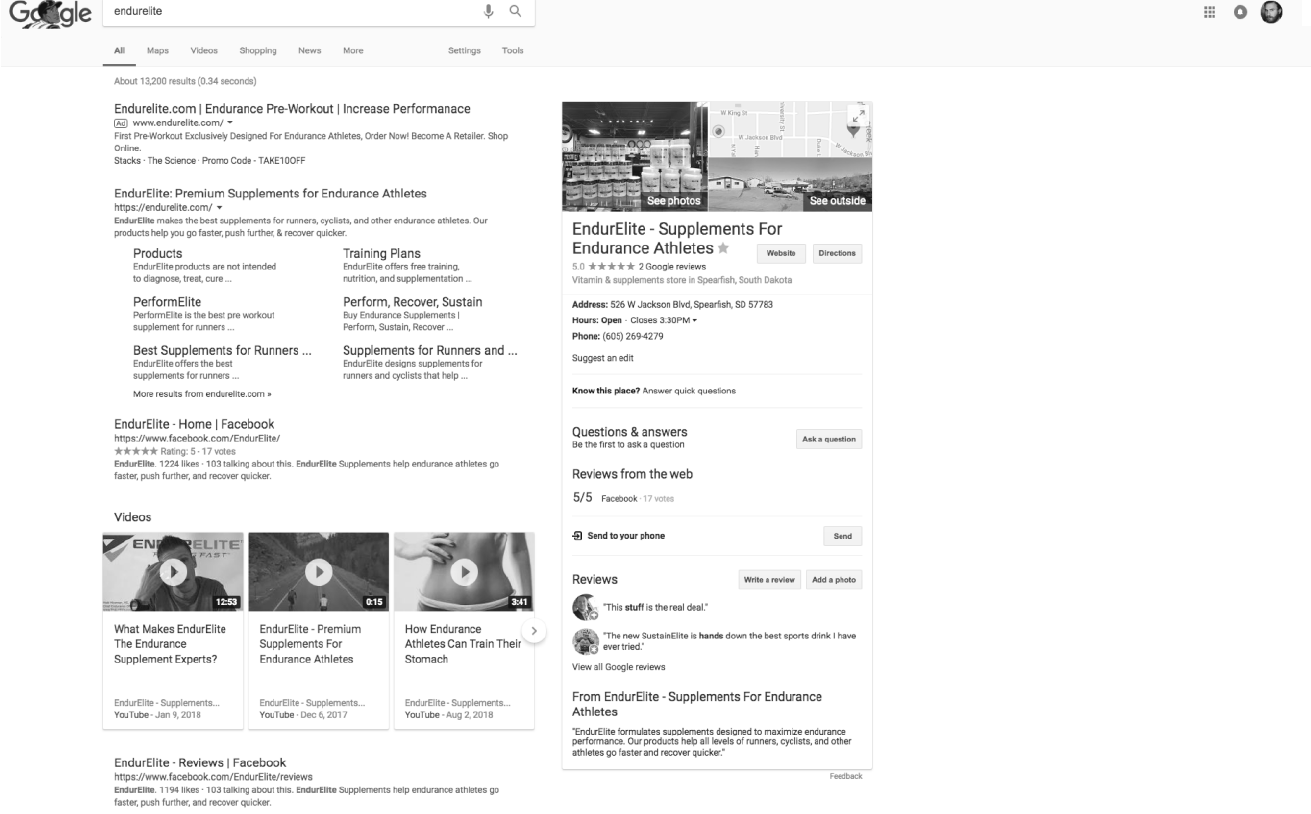The width and height of the screenshot is (1311, 814).
Task: Click the Send button
Action: [843, 536]
